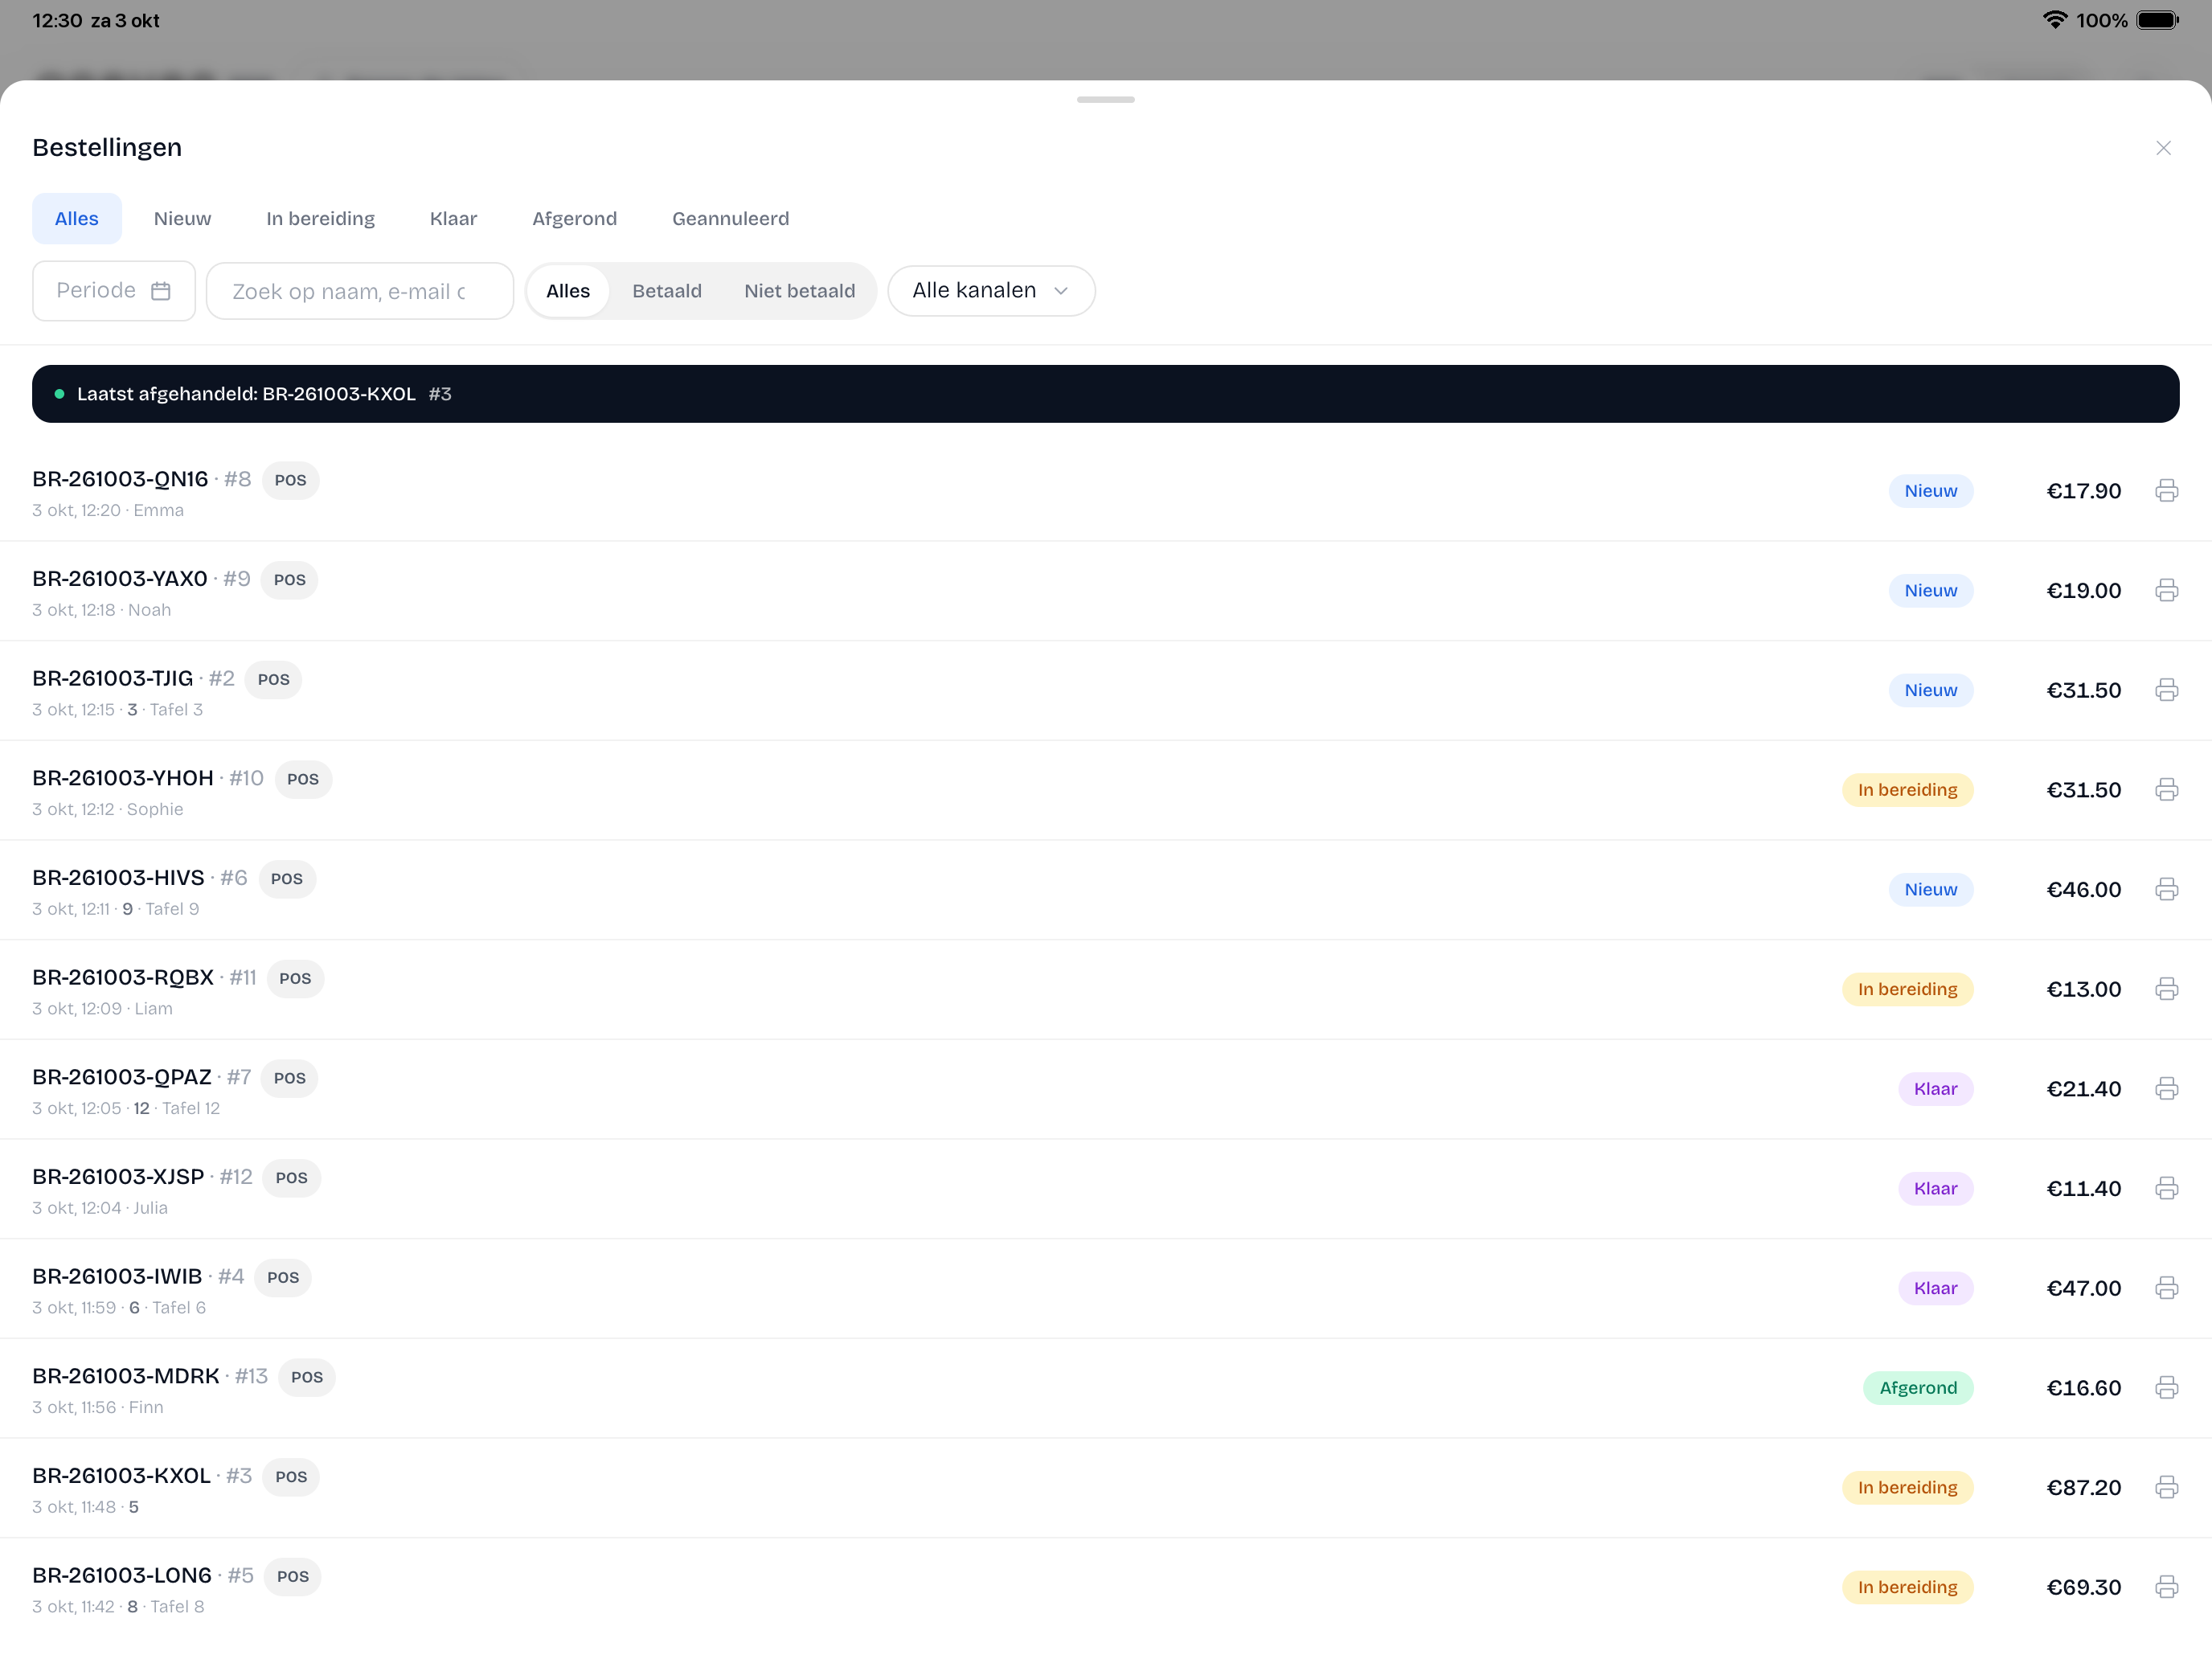Filter orders by Betaald
2212x1659 pixels.
(667, 291)
